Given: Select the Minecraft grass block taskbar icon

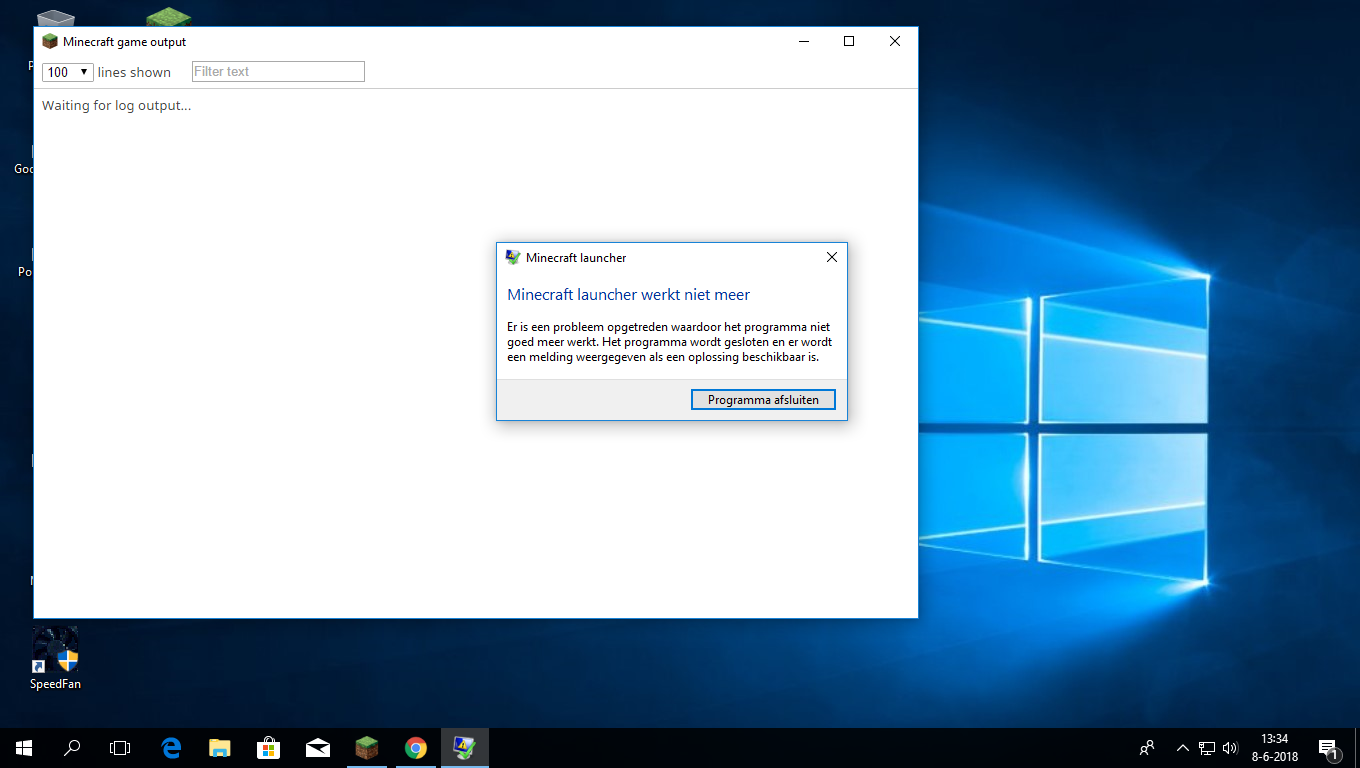Looking at the screenshot, I should pyautogui.click(x=367, y=748).
